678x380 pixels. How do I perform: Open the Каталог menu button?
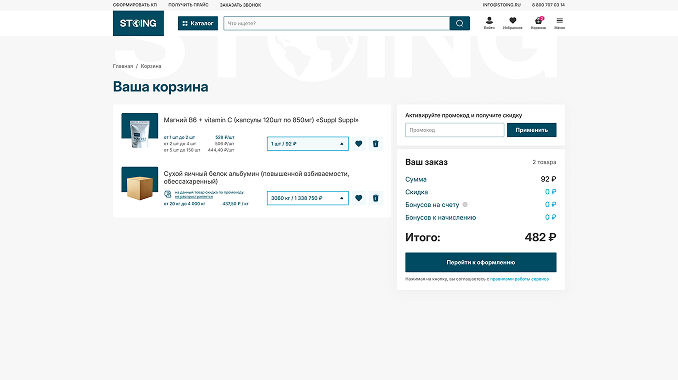coord(198,23)
